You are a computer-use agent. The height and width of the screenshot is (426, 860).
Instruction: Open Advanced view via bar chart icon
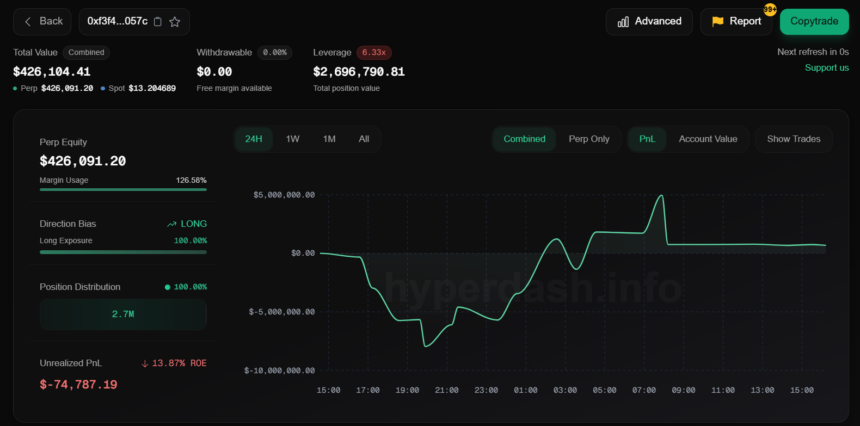(624, 21)
